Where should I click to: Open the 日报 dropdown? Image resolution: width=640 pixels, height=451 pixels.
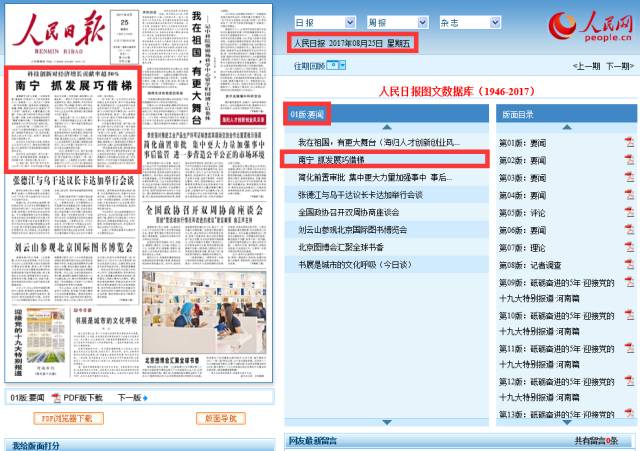pos(325,22)
